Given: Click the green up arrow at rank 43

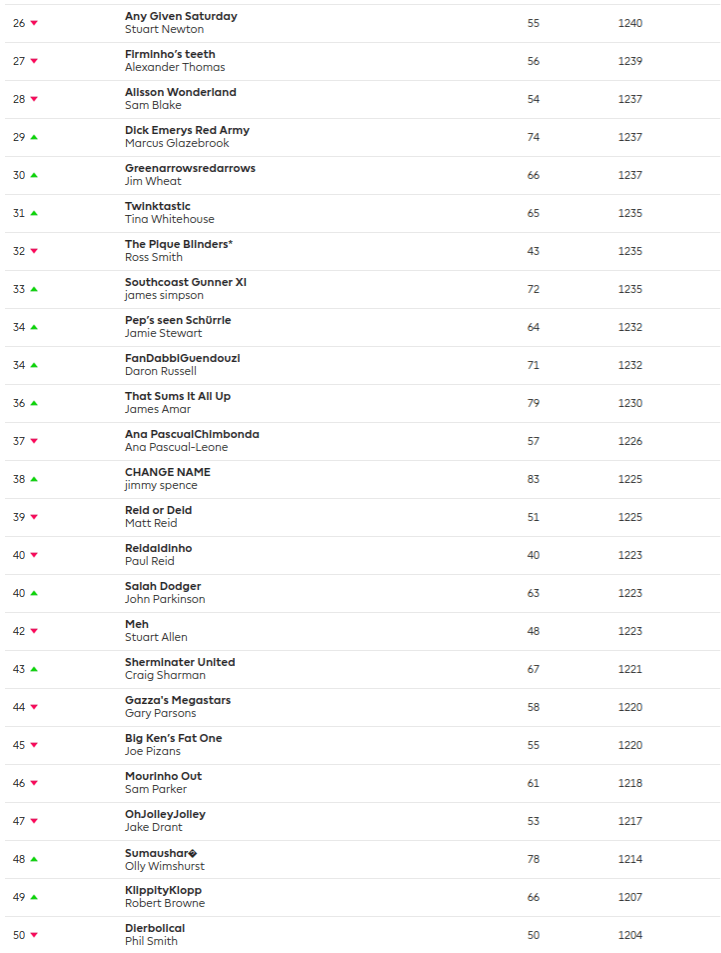Looking at the screenshot, I should tap(34, 669).
